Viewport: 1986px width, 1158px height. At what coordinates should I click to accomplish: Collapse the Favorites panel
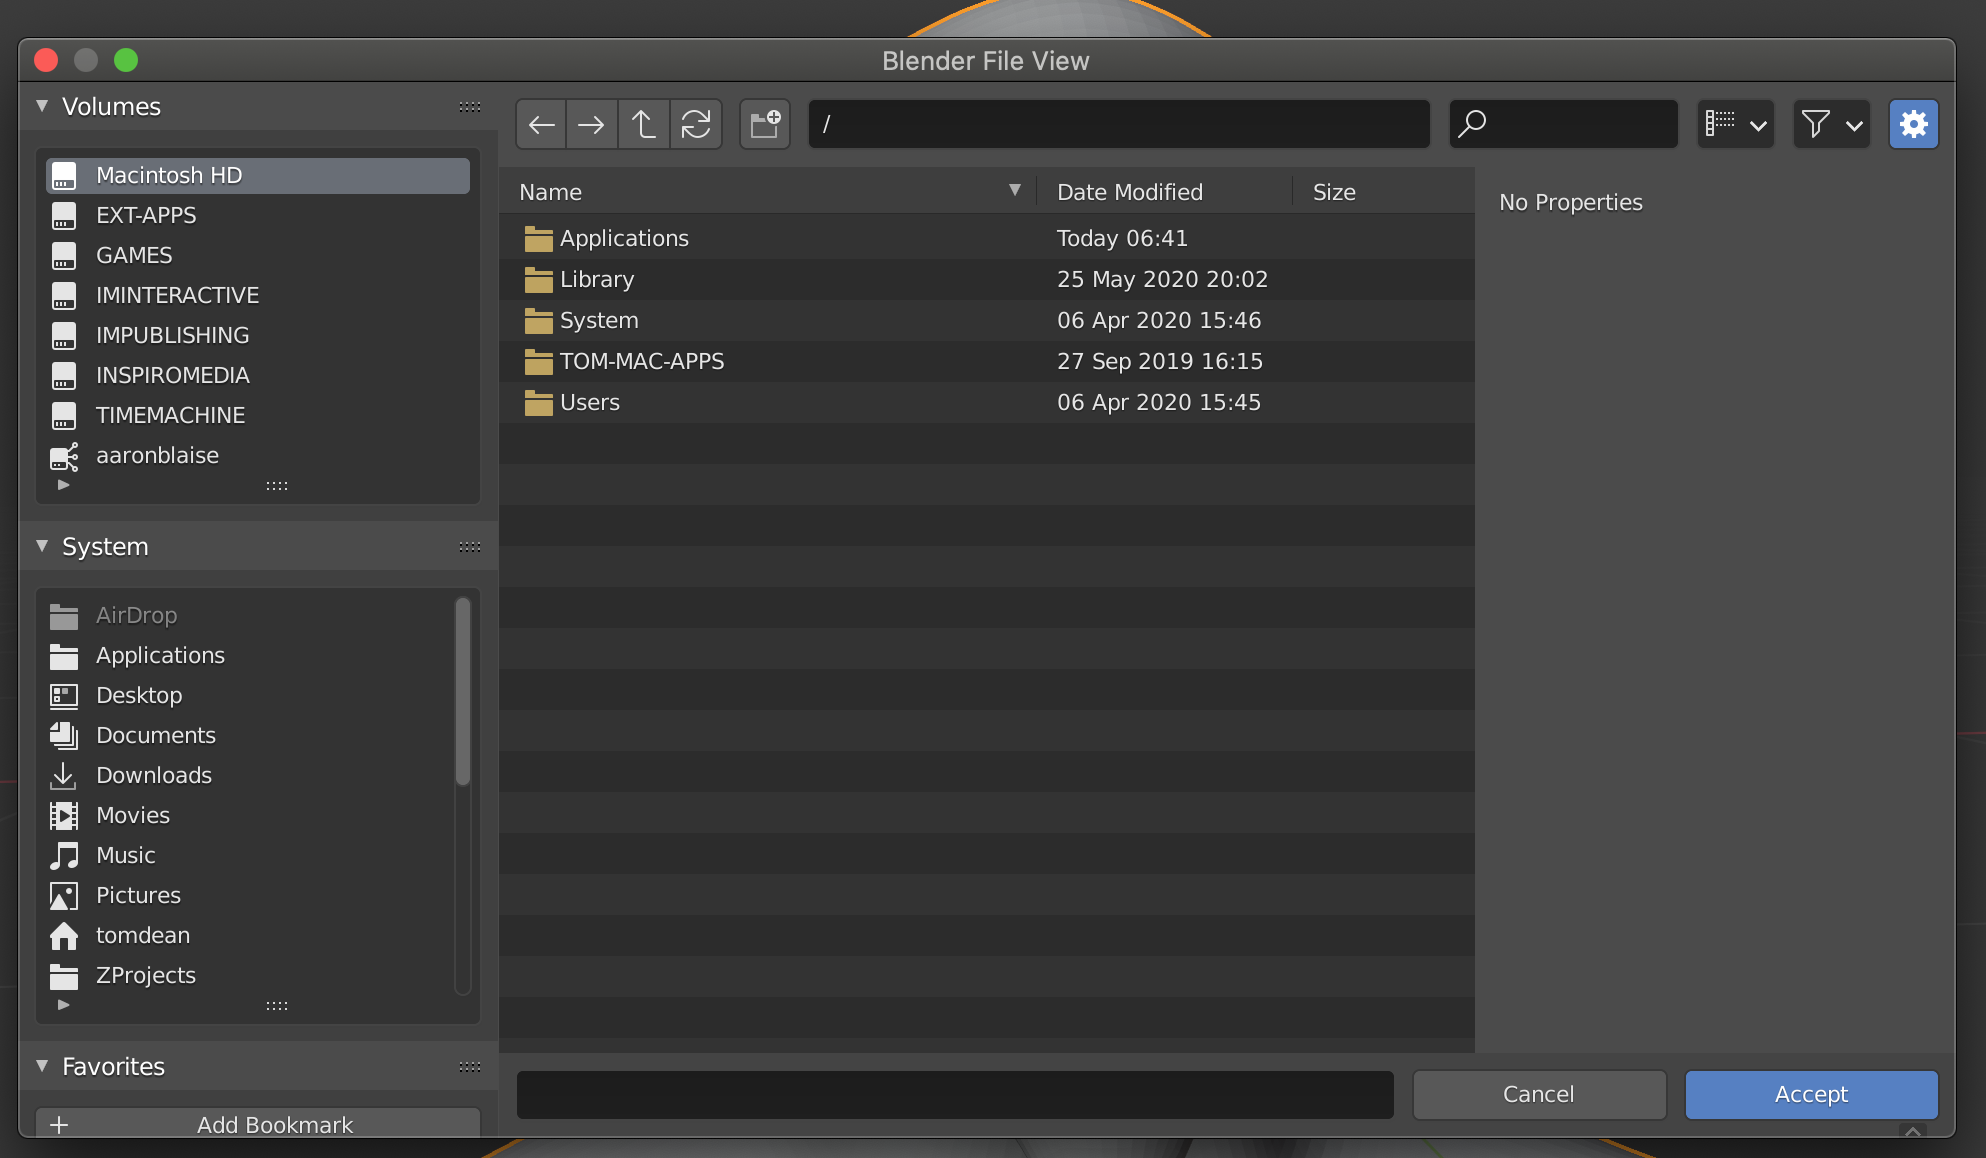coord(42,1066)
